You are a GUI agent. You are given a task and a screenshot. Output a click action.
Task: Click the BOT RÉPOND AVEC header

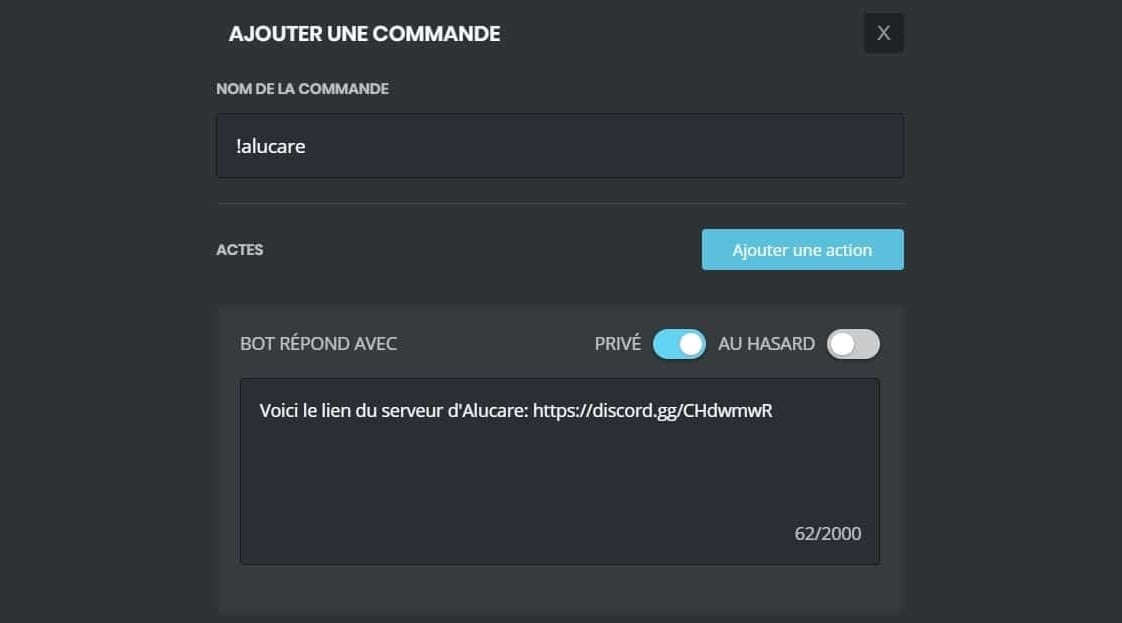[x=317, y=343]
